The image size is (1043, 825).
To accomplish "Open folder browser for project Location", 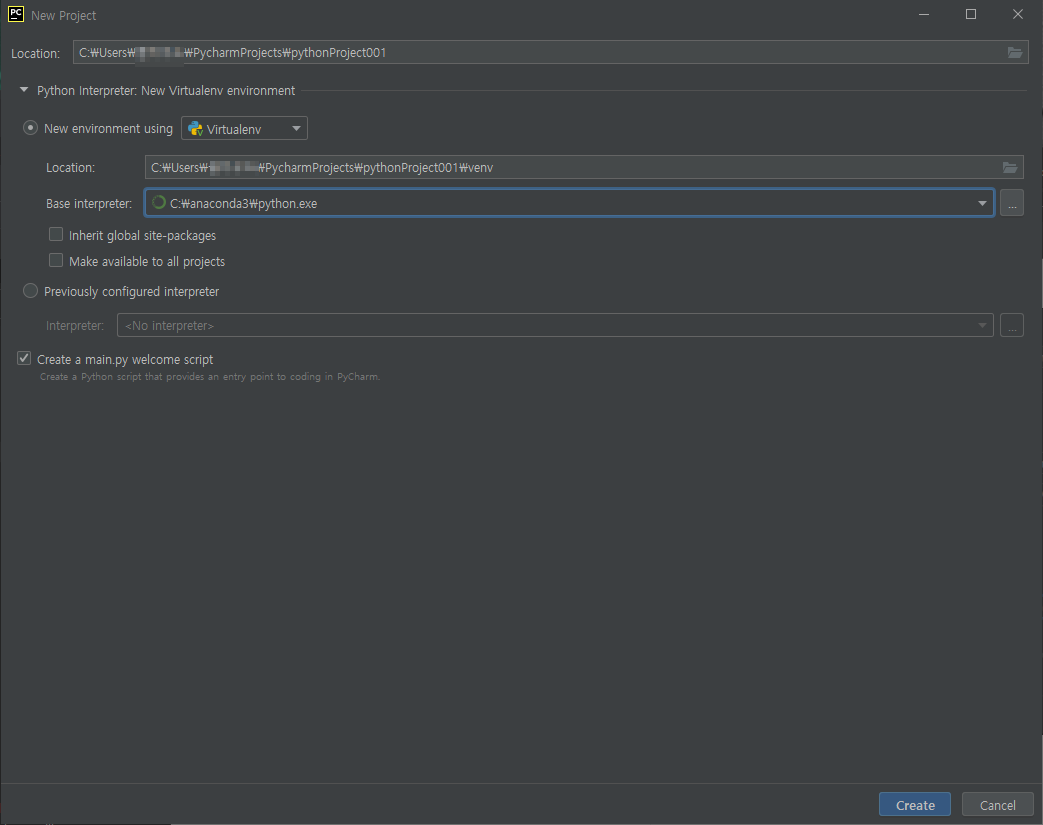I will click(1014, 53).
